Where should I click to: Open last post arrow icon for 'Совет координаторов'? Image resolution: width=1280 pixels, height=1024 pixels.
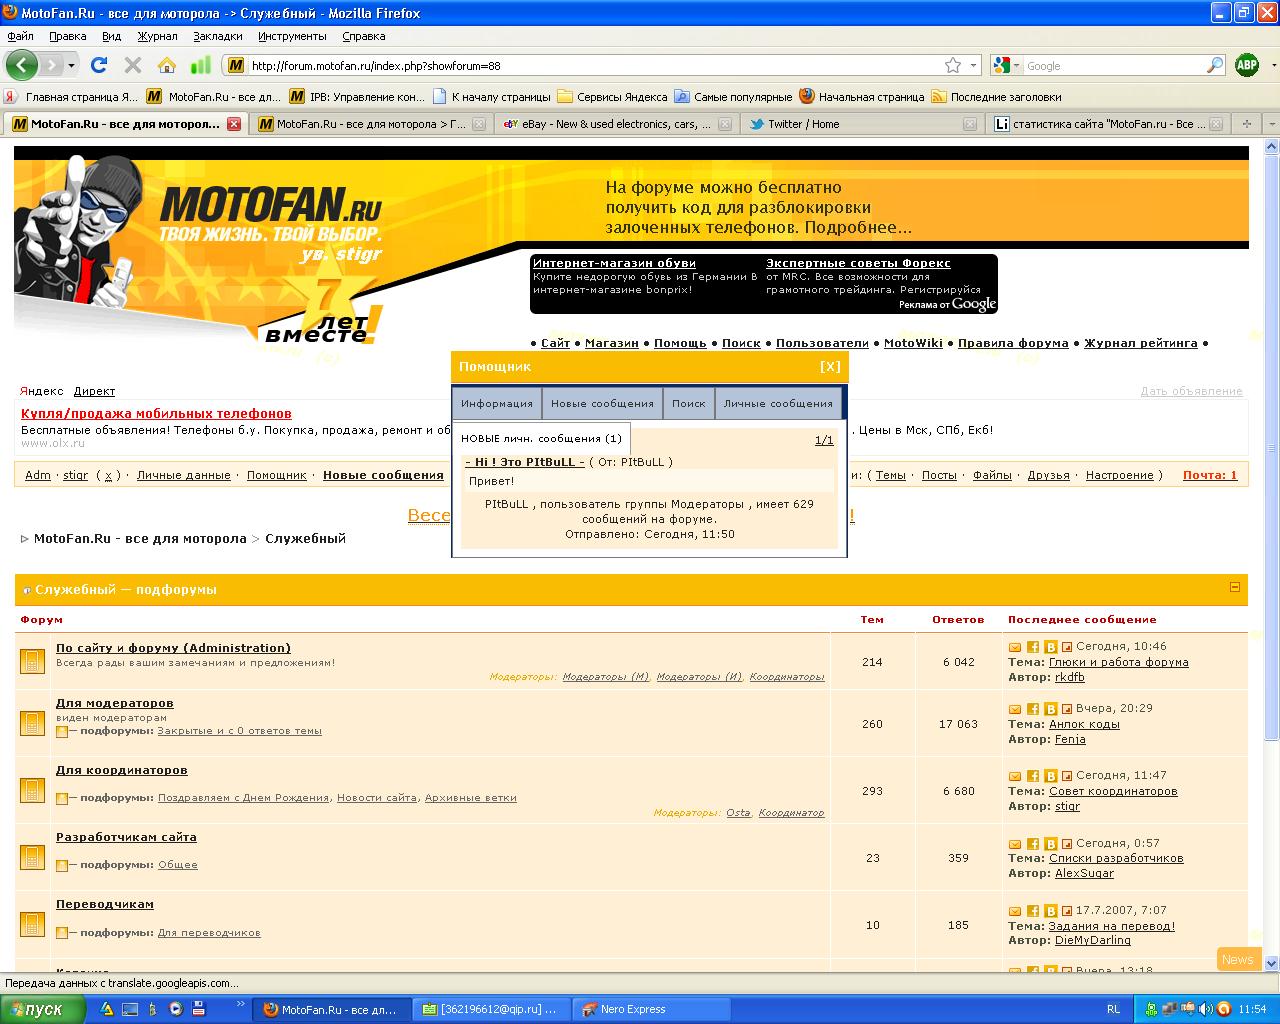1067,776
